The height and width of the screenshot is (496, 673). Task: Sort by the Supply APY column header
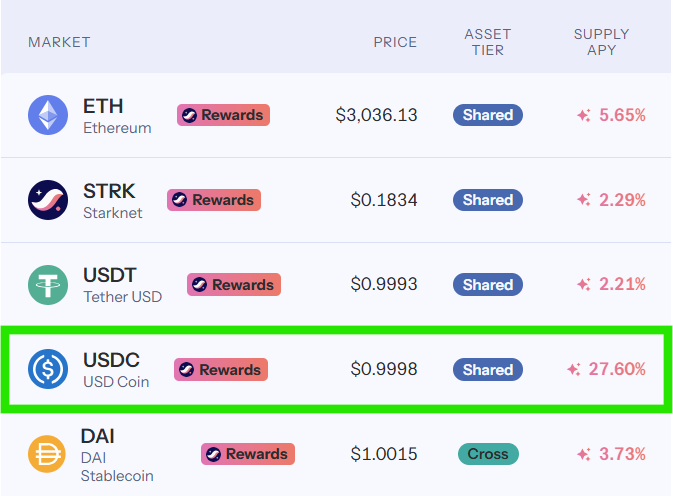click(x=601, y=42)
